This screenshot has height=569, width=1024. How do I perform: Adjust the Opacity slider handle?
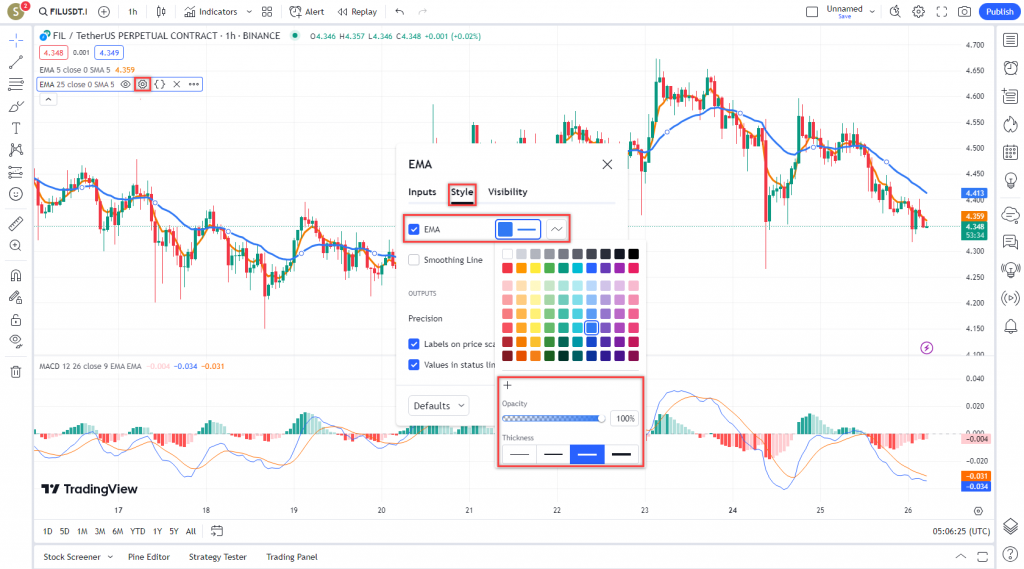coord(601,419)
